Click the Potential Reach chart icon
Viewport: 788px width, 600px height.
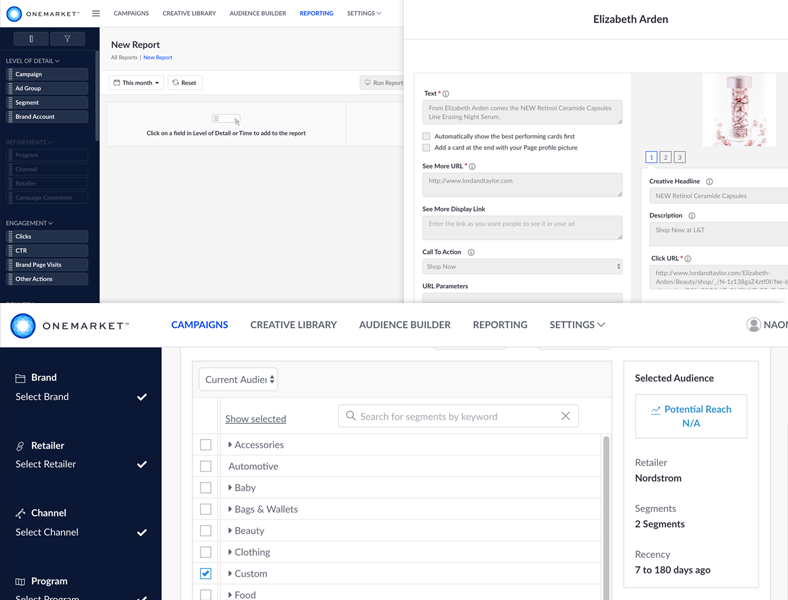tap(655, 410)
